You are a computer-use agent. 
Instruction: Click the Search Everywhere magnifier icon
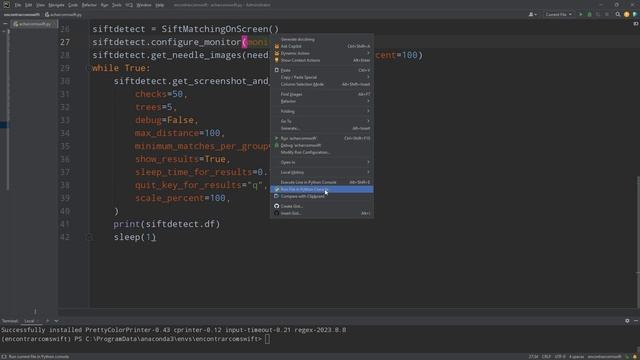pyautogui.click(x=618, y=14)
